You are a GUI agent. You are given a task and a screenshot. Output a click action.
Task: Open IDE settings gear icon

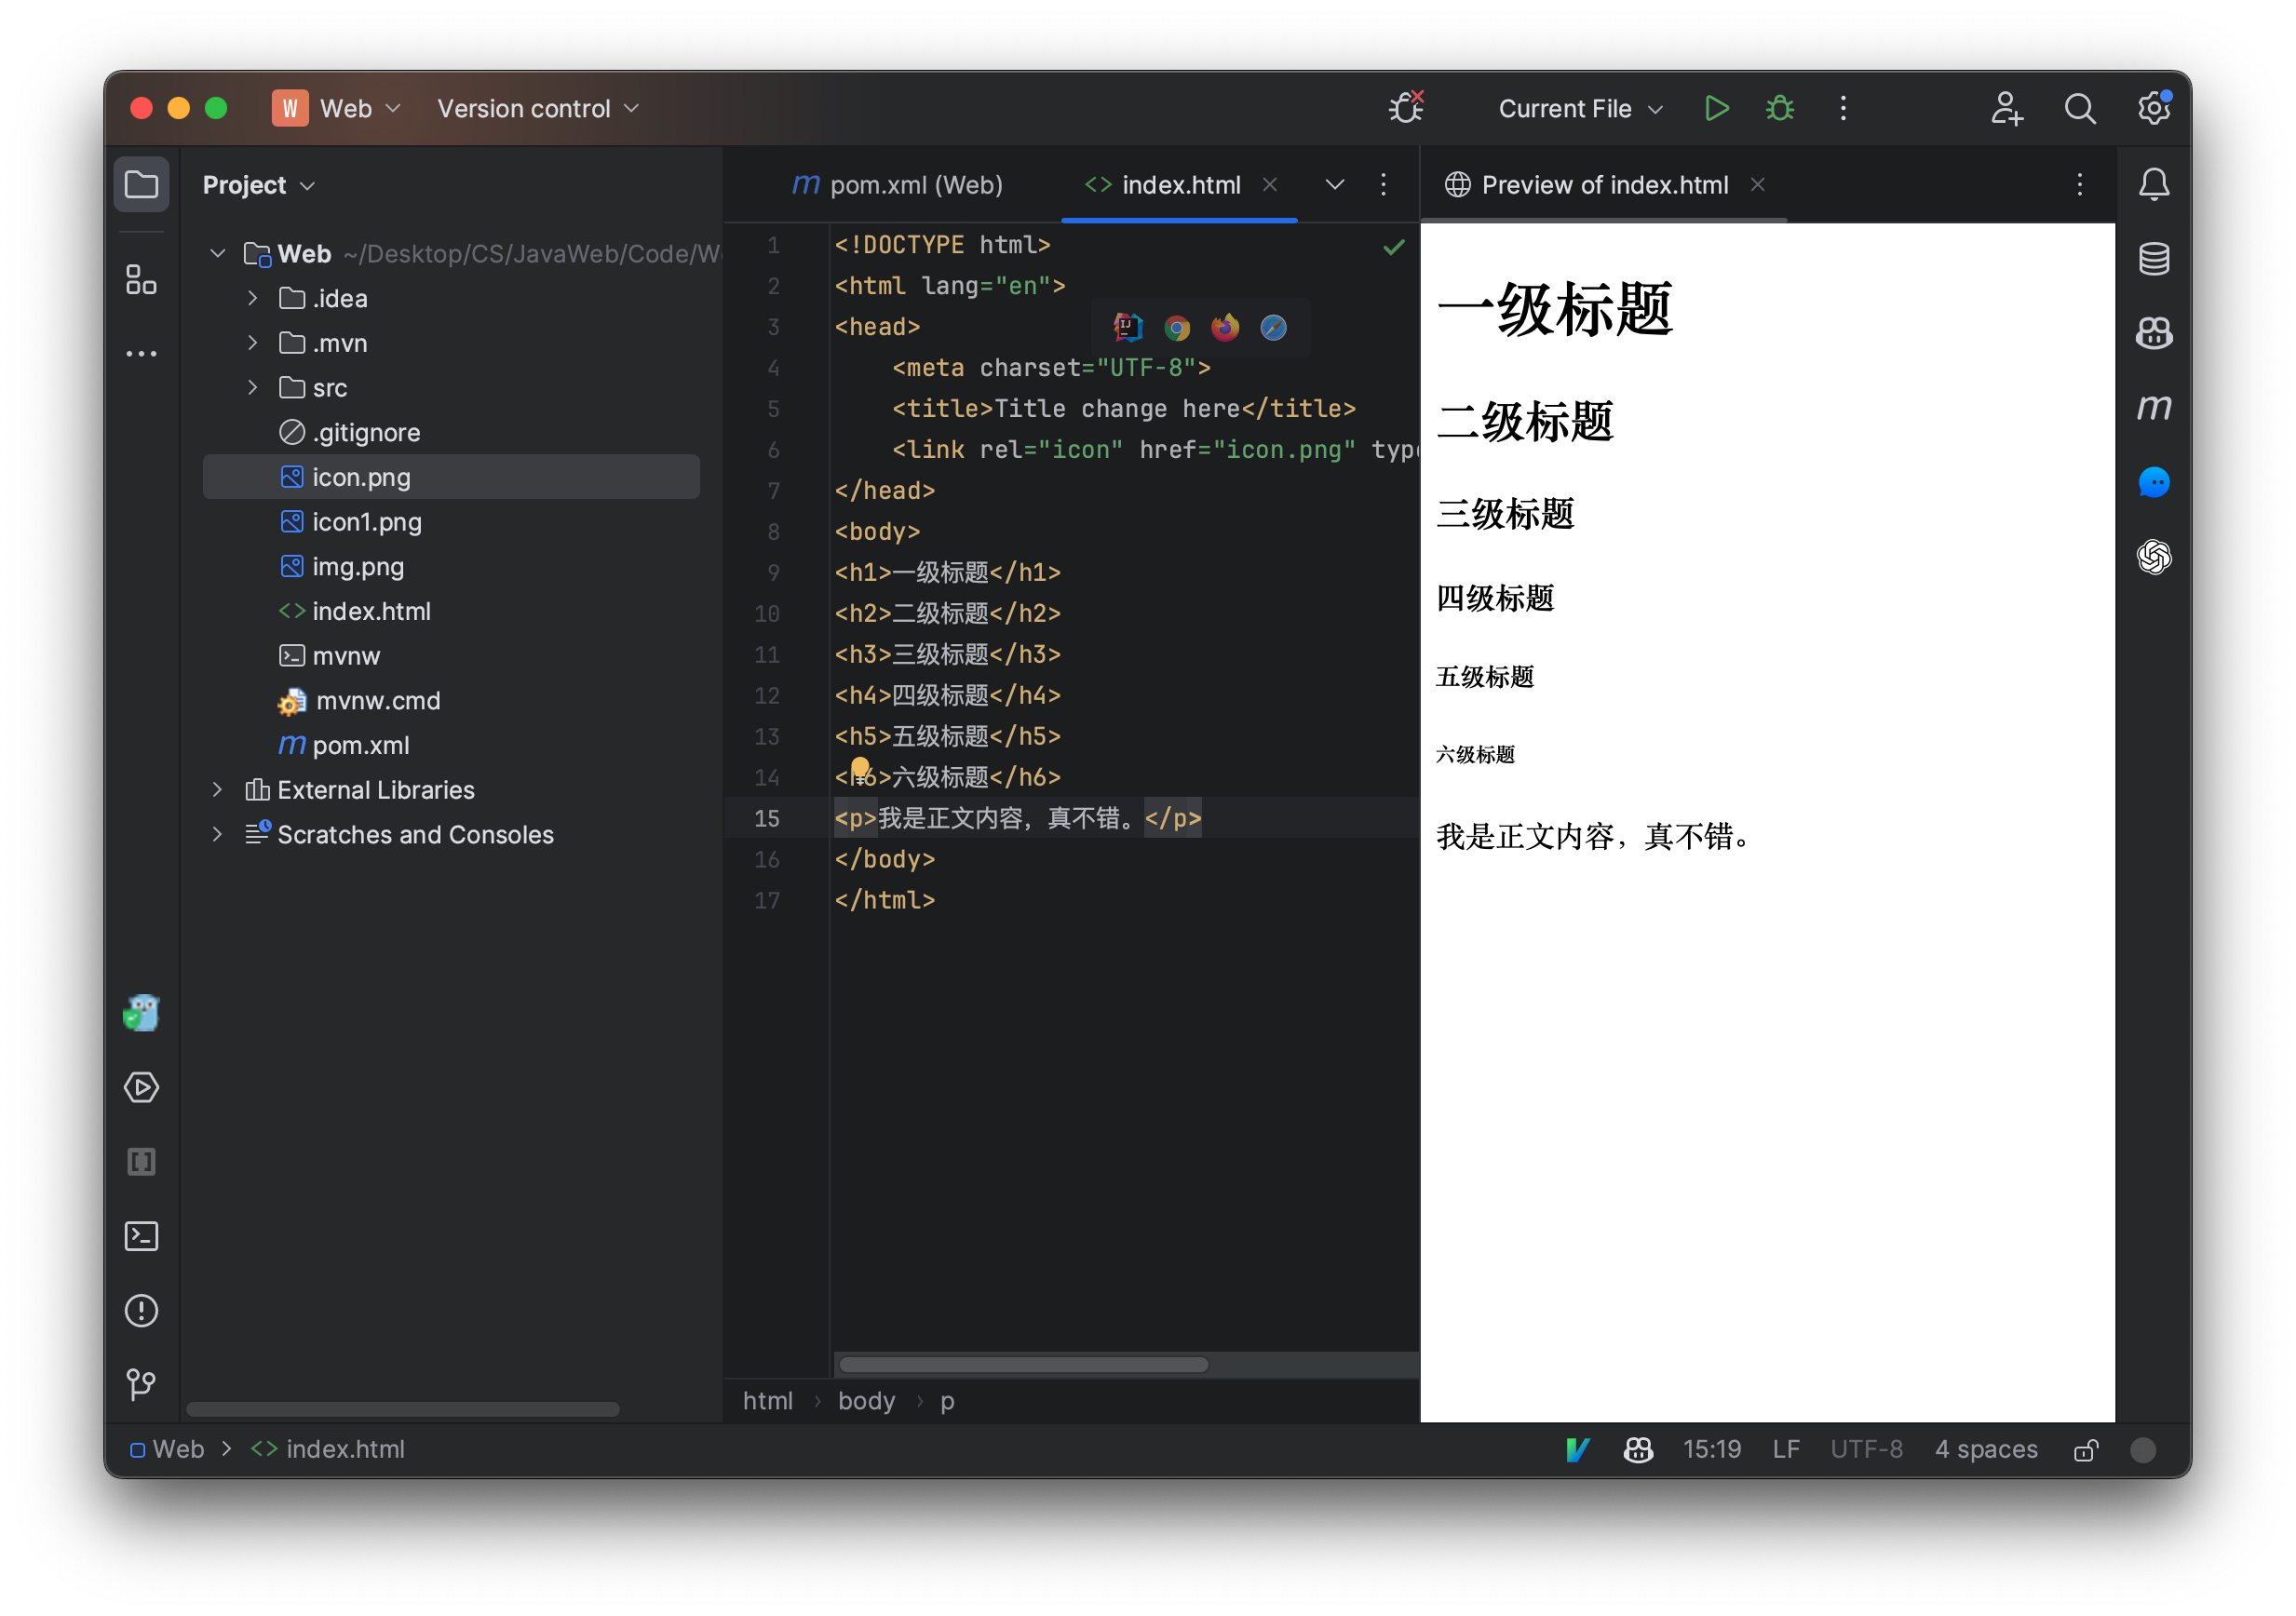[x=2153, y=108]
